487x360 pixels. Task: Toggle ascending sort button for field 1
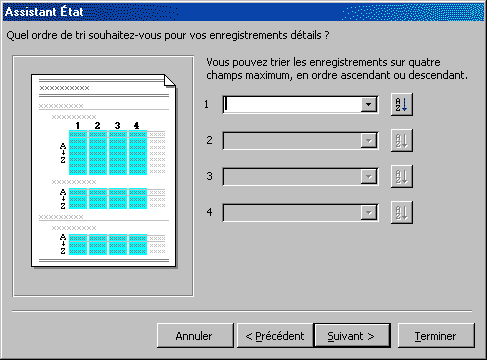[x=402, y=105]
